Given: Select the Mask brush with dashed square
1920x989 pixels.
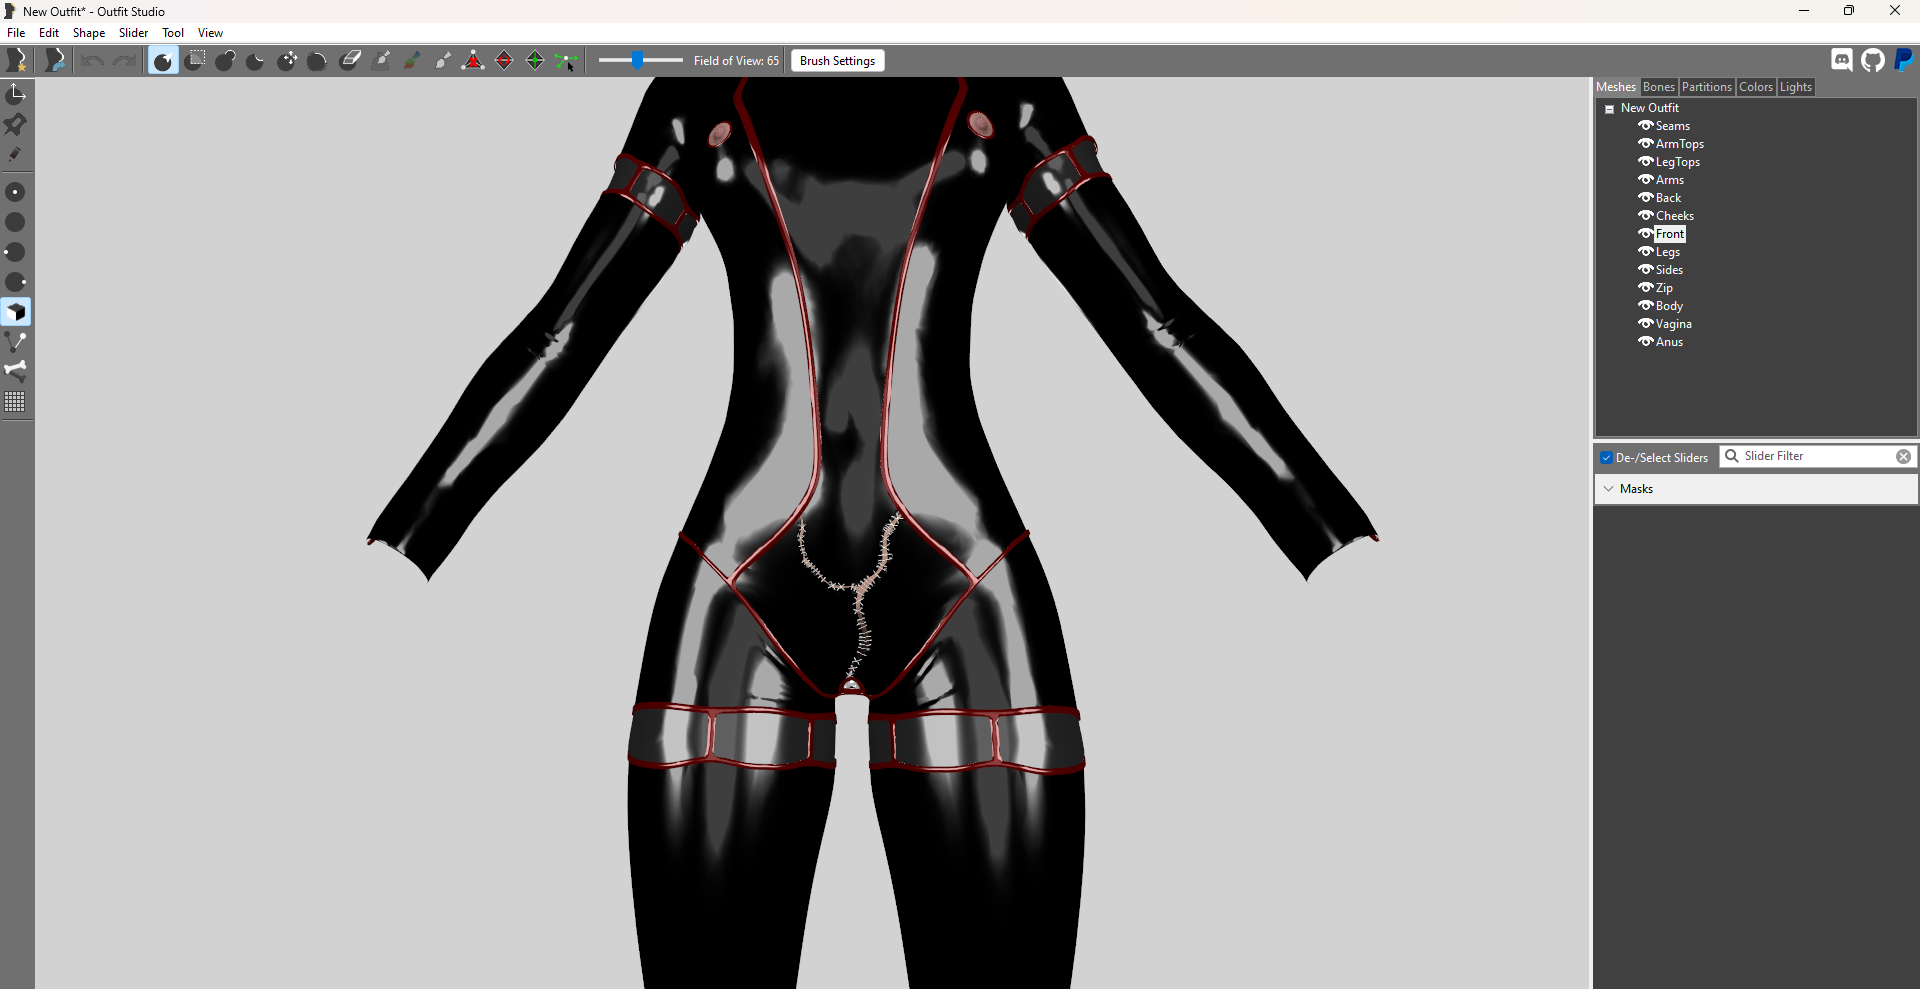Looking at the screenshot, I should (195, 61).
